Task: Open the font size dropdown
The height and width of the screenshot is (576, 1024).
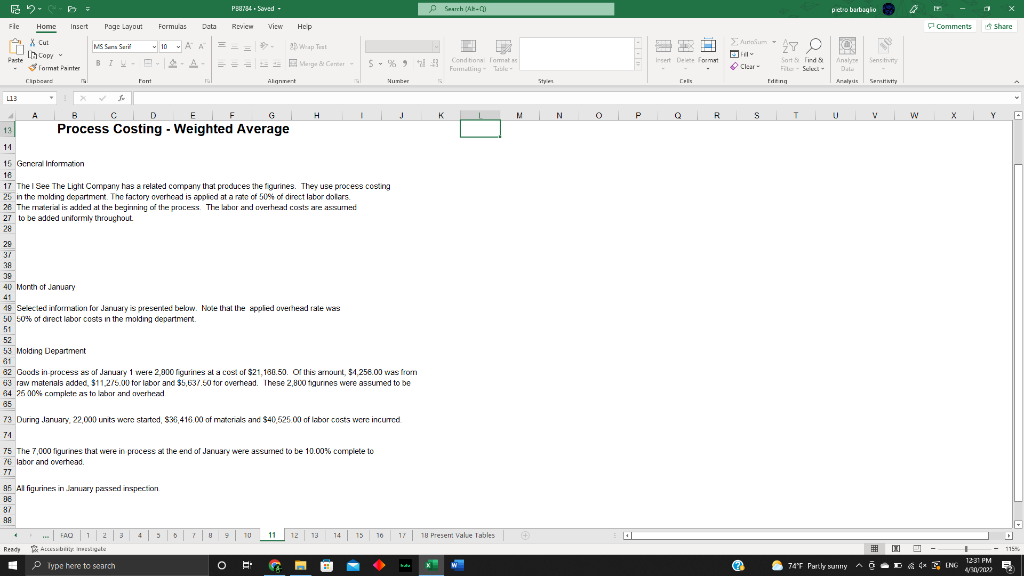Action: tap(178, 46)
